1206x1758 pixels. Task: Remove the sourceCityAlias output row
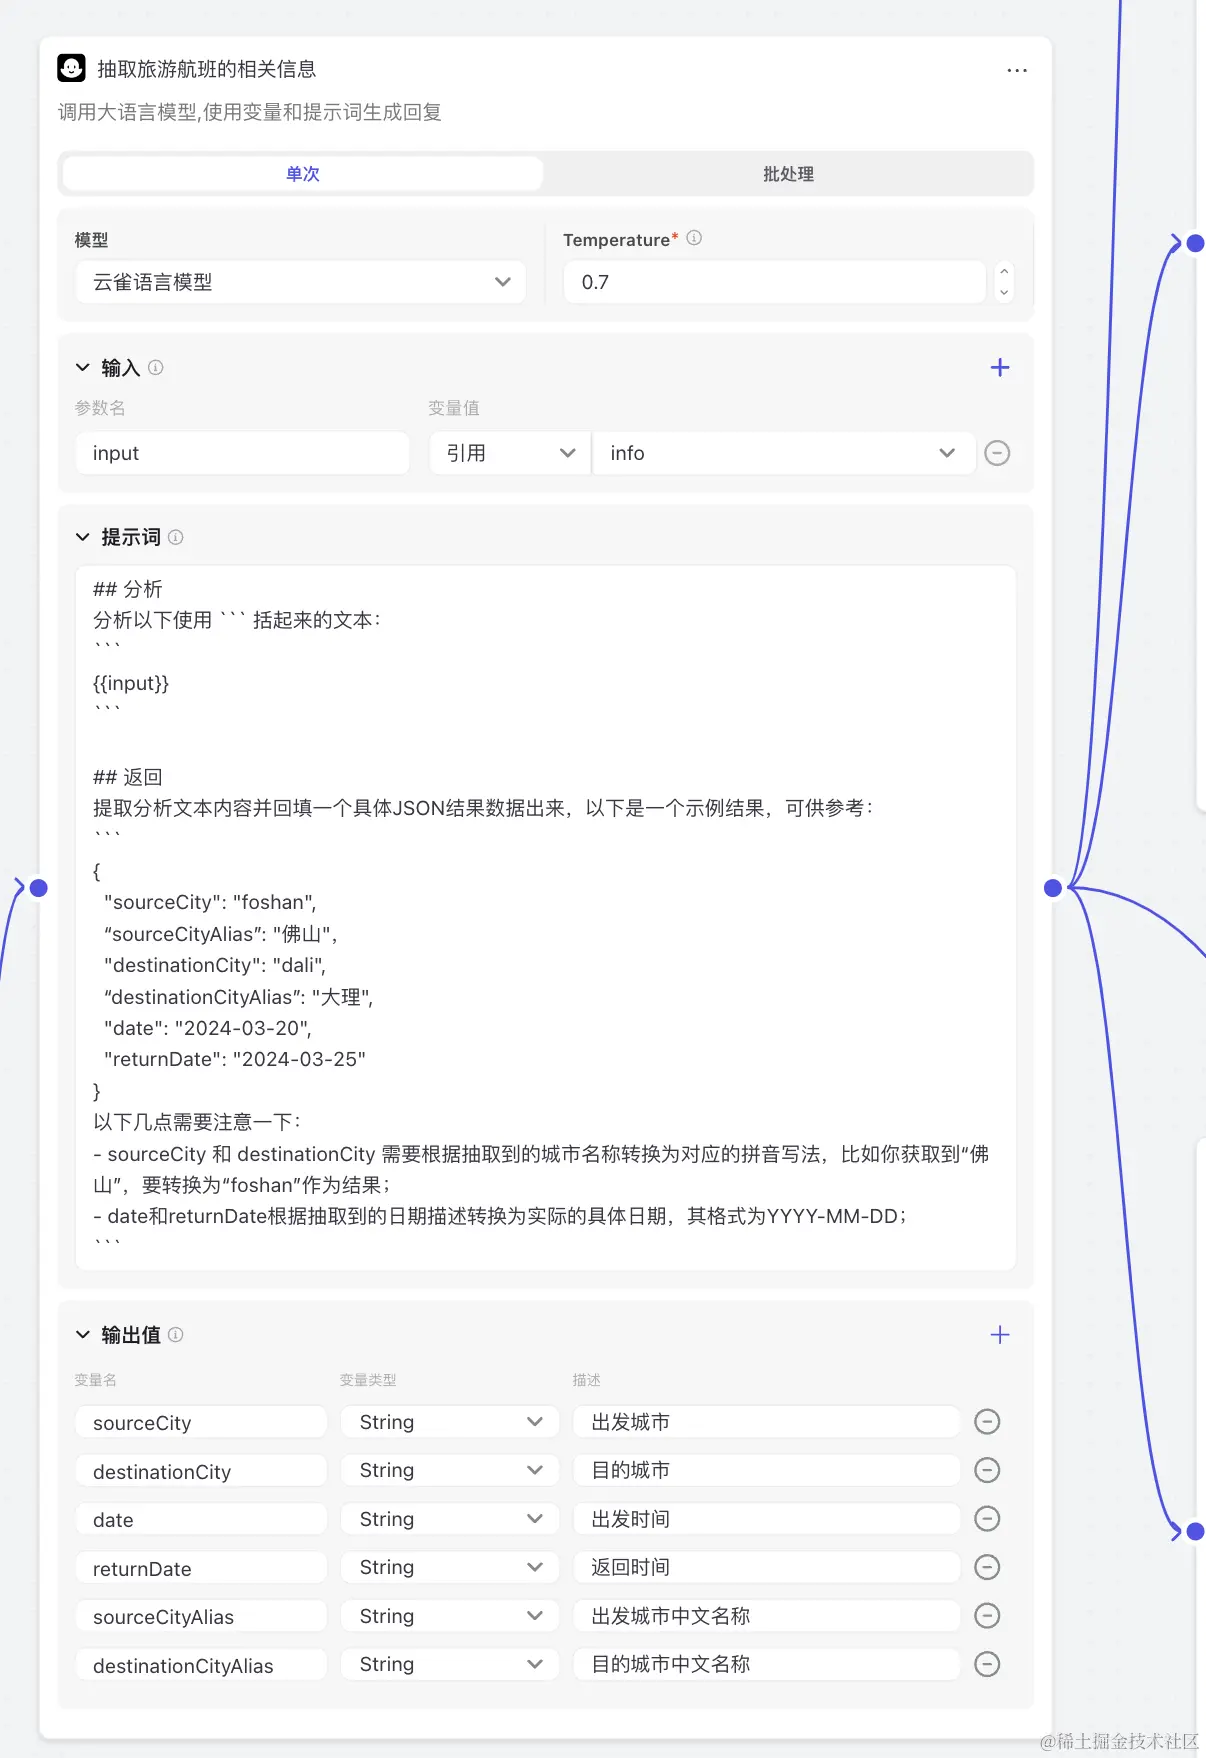tap(987, 1616)
